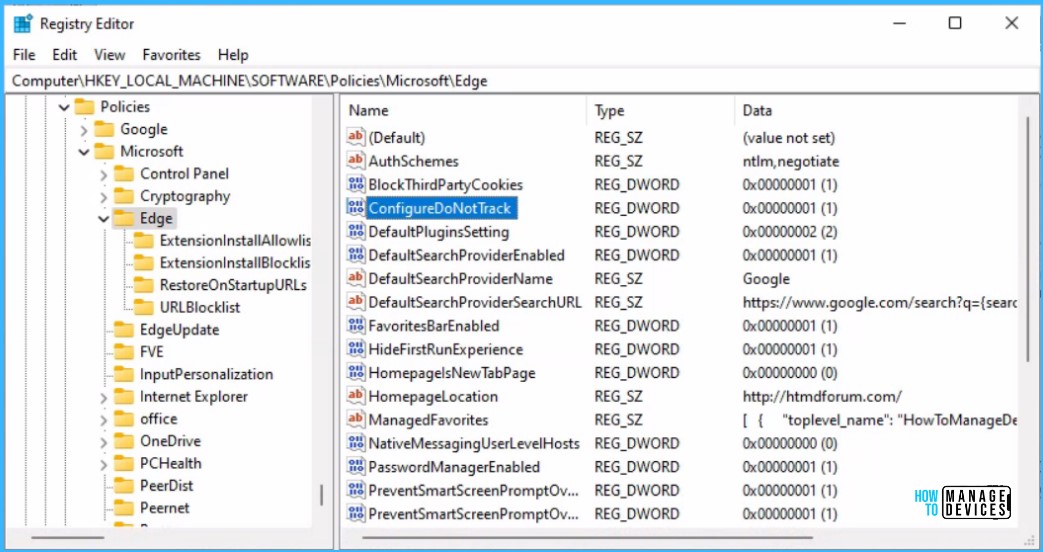Select the RestoreOnStartupURLs subkey
The height and width of the screenshot is (552, 1043).
[233, 285]
